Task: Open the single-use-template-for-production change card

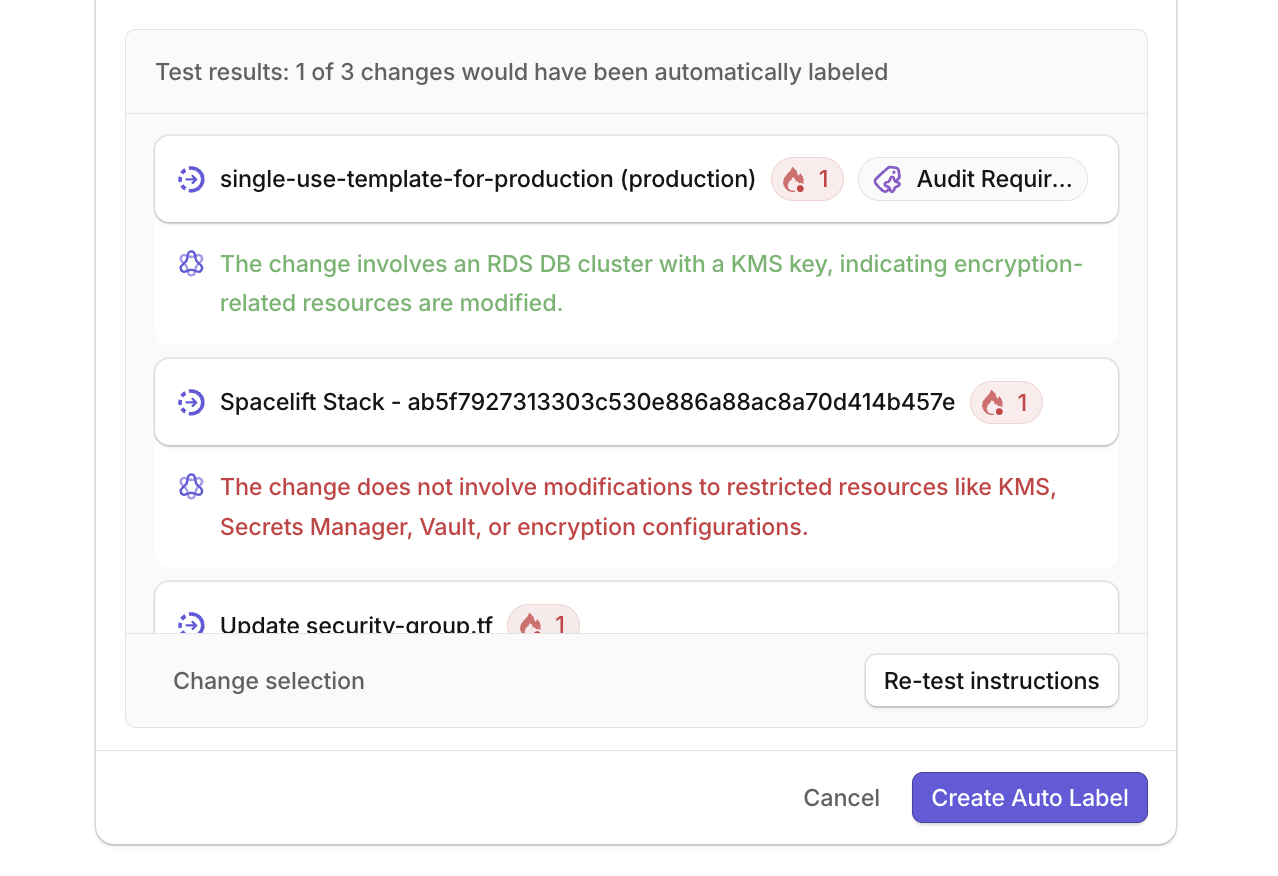Action: click(487, 179)
